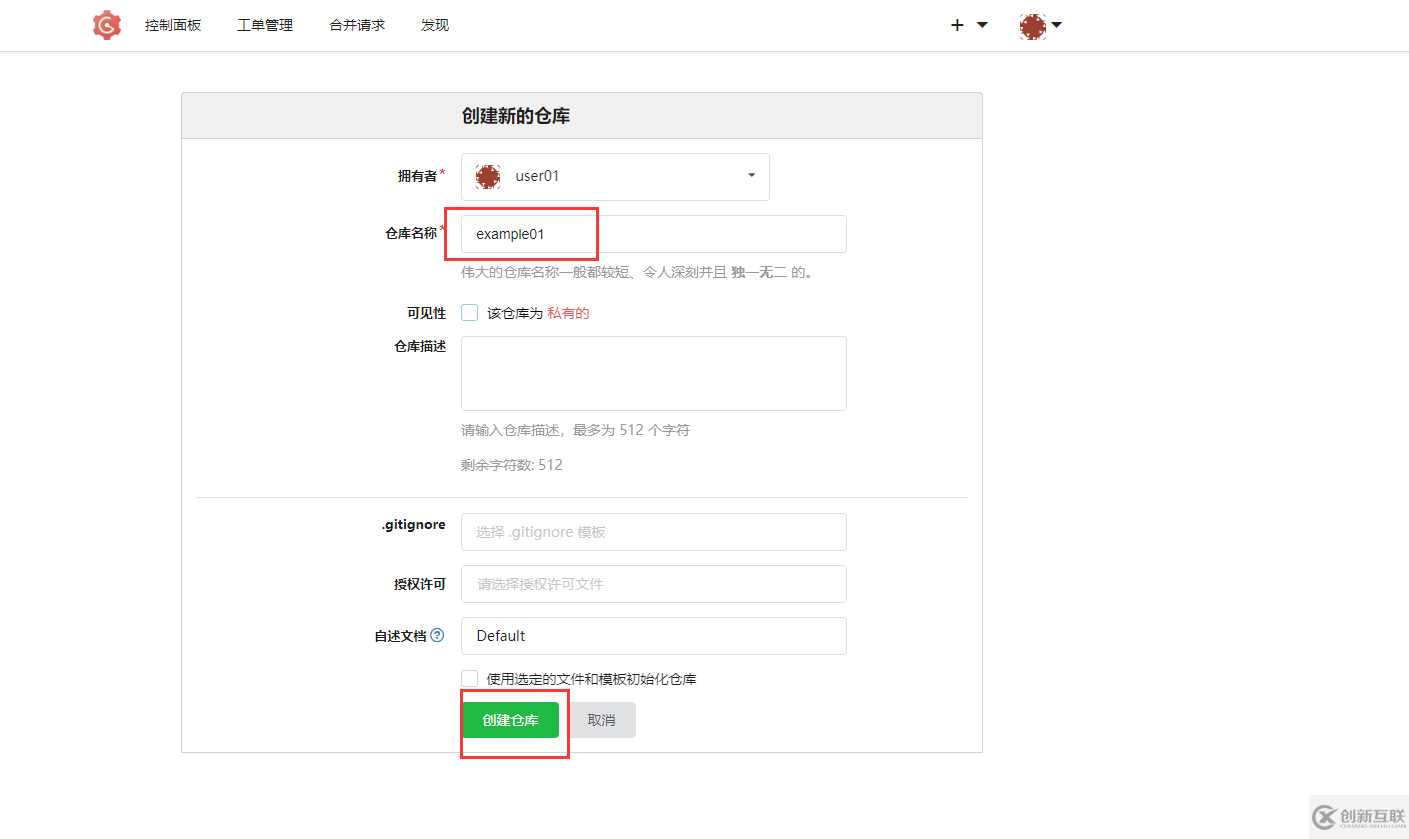Image resolution: width=1409 pixels, height=839 pixels.
Task: Click the 仓库名称 field containing example01
Action: (654, 234)
